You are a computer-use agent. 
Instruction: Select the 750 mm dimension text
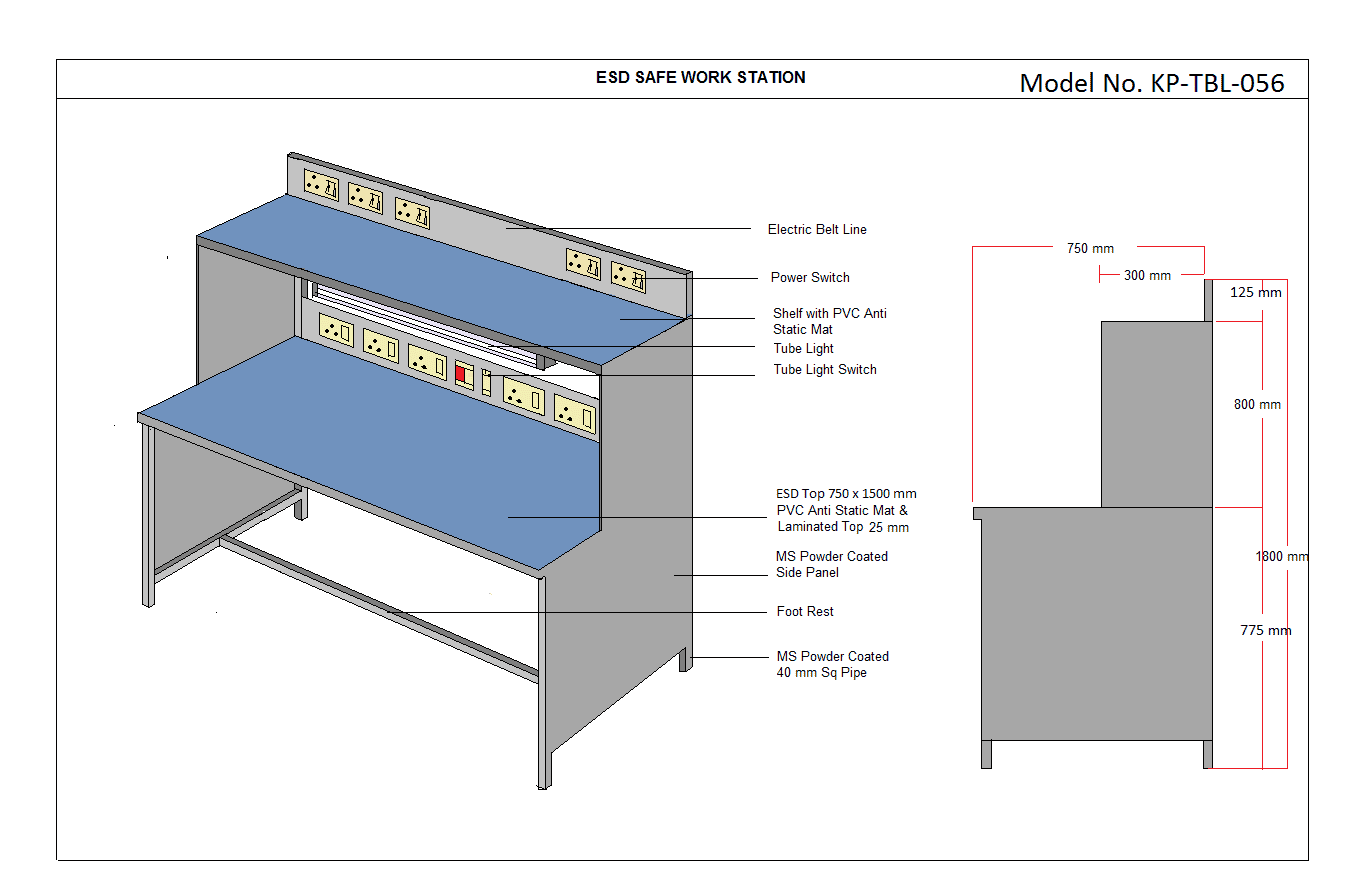[1089, 249]
